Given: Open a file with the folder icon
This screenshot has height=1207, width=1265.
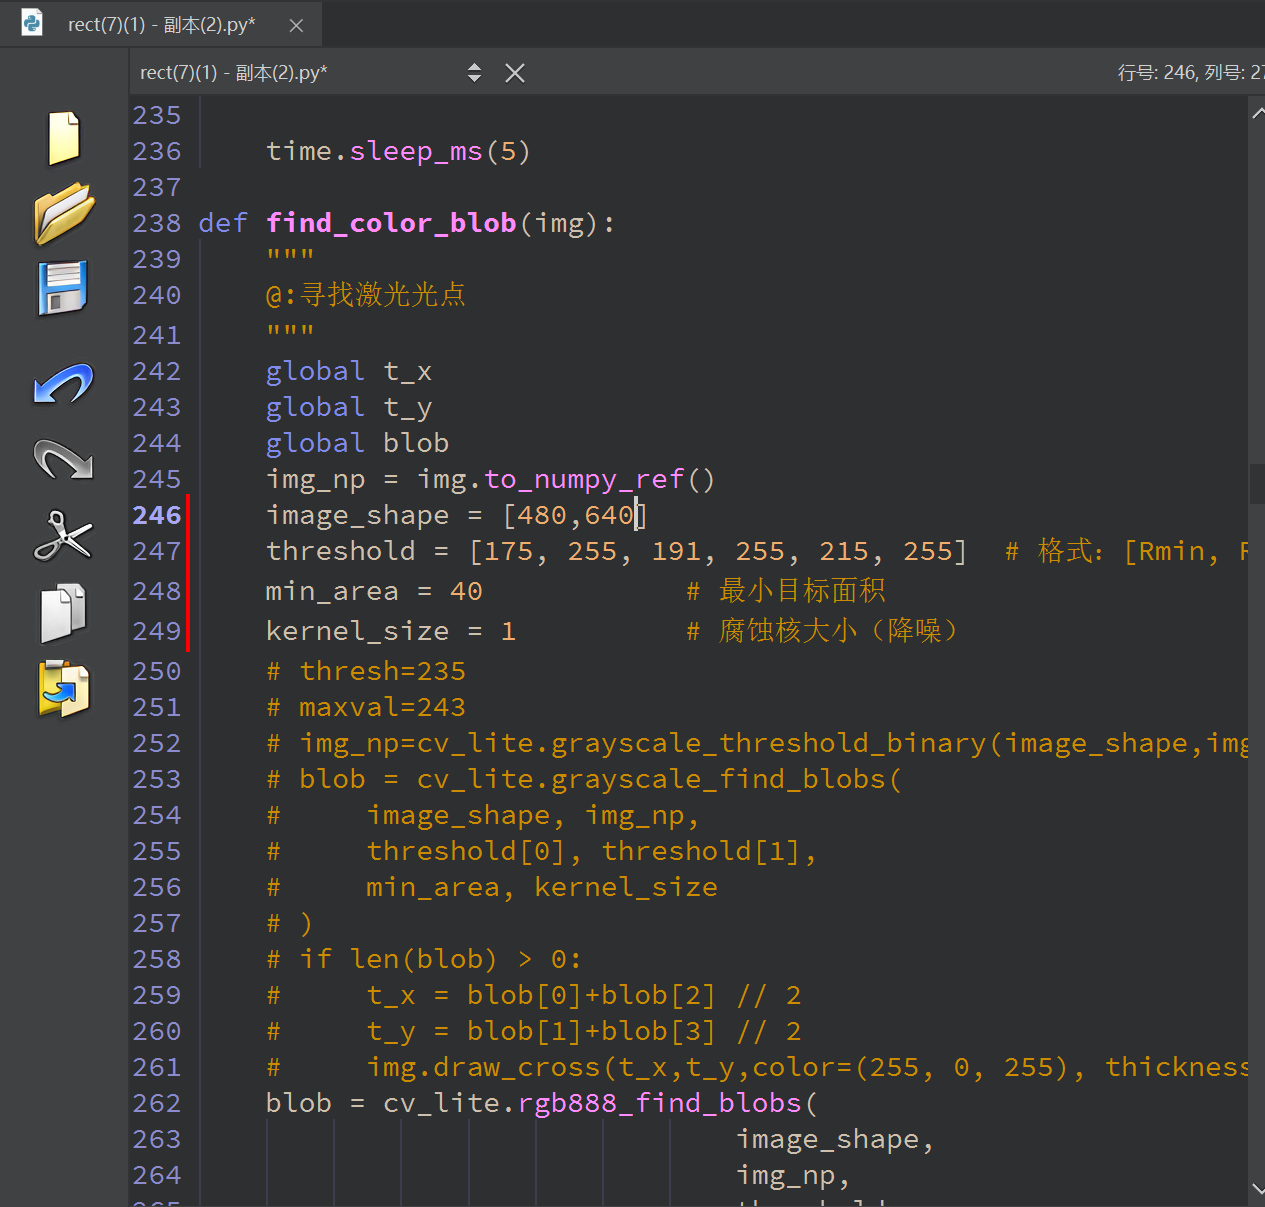Looking at the screenshot, I should [x=64, y=213].
